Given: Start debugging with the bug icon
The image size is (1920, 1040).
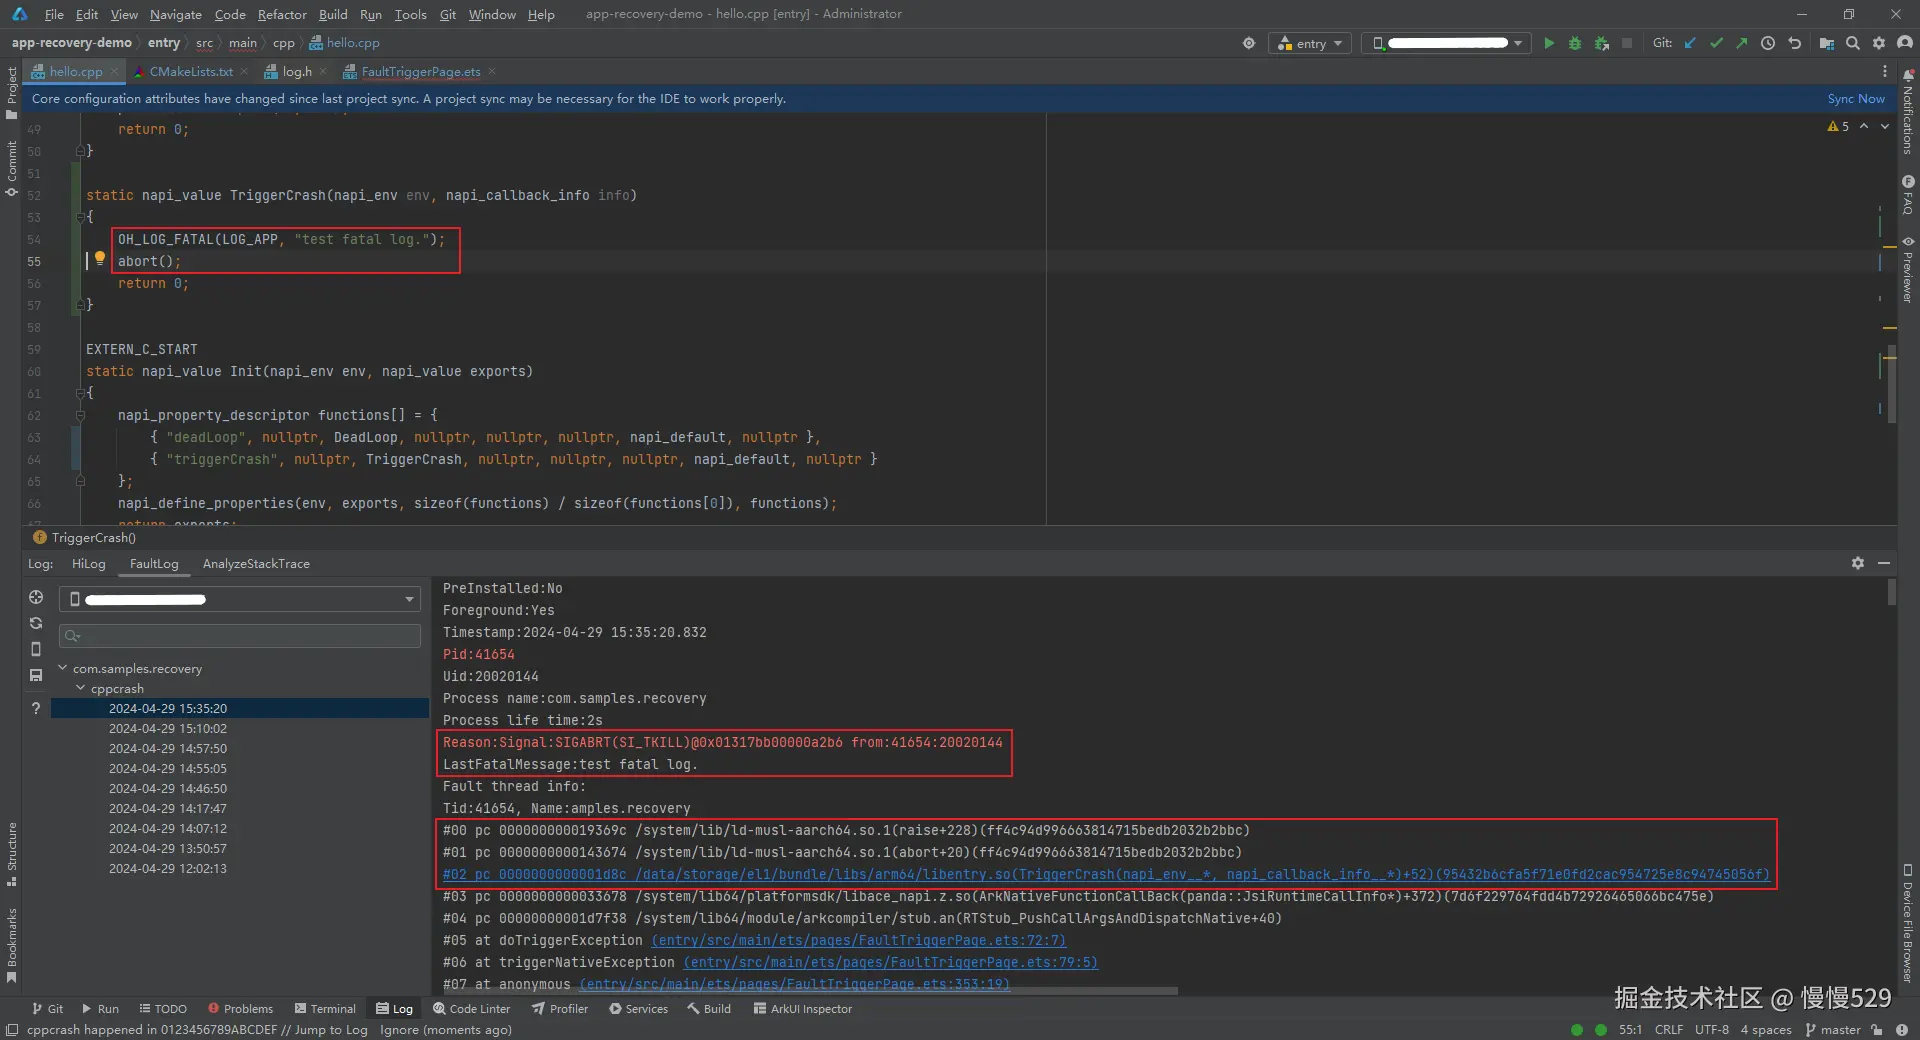Looking at the screenshot, I should 1575,43.
